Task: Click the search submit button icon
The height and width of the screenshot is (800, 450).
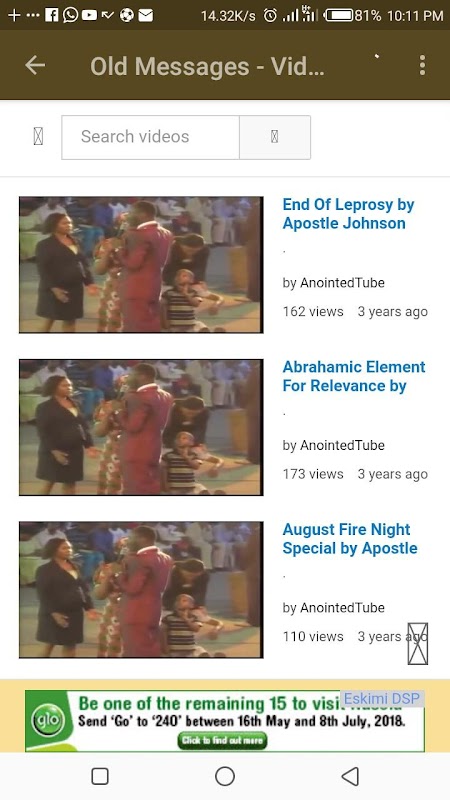Action: tap(274, 137)
